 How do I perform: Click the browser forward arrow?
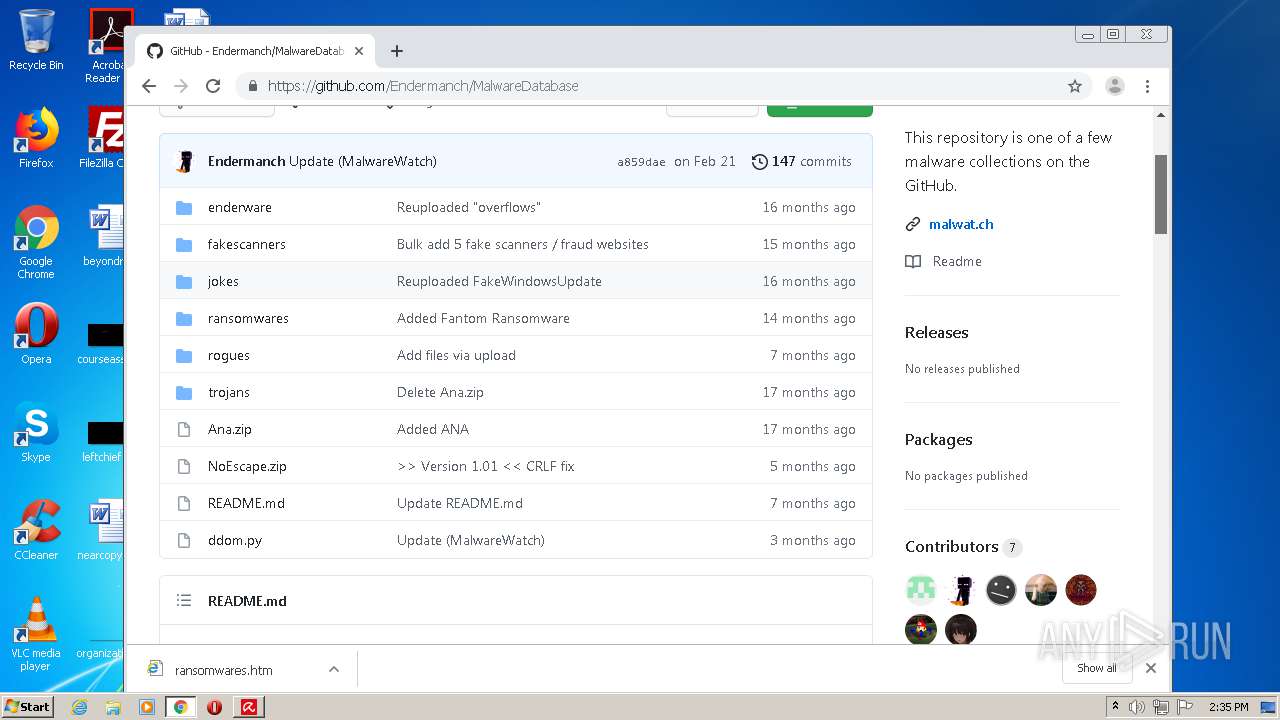coord(181,86)
